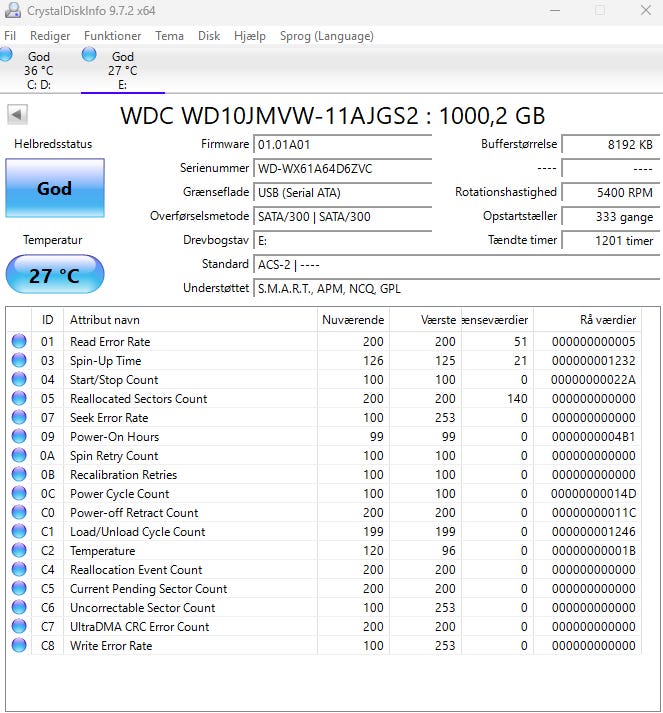Open the Fil menu
663x713 pixels.
[10, 36]
